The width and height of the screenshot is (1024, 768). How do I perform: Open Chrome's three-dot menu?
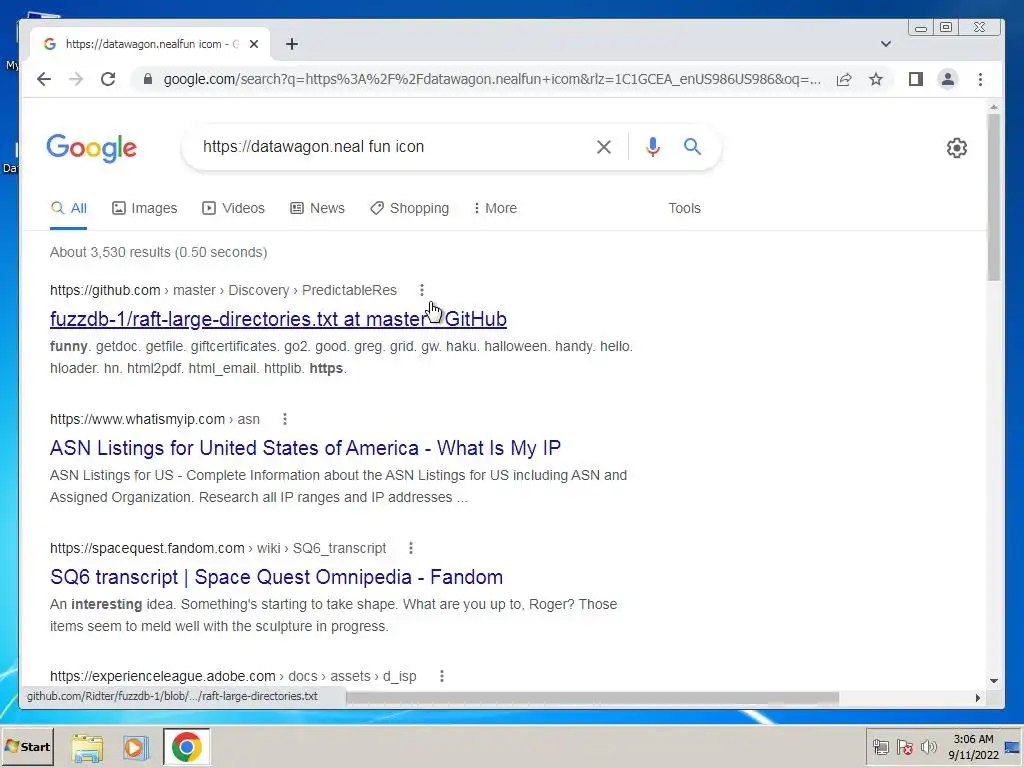point(980,79)
